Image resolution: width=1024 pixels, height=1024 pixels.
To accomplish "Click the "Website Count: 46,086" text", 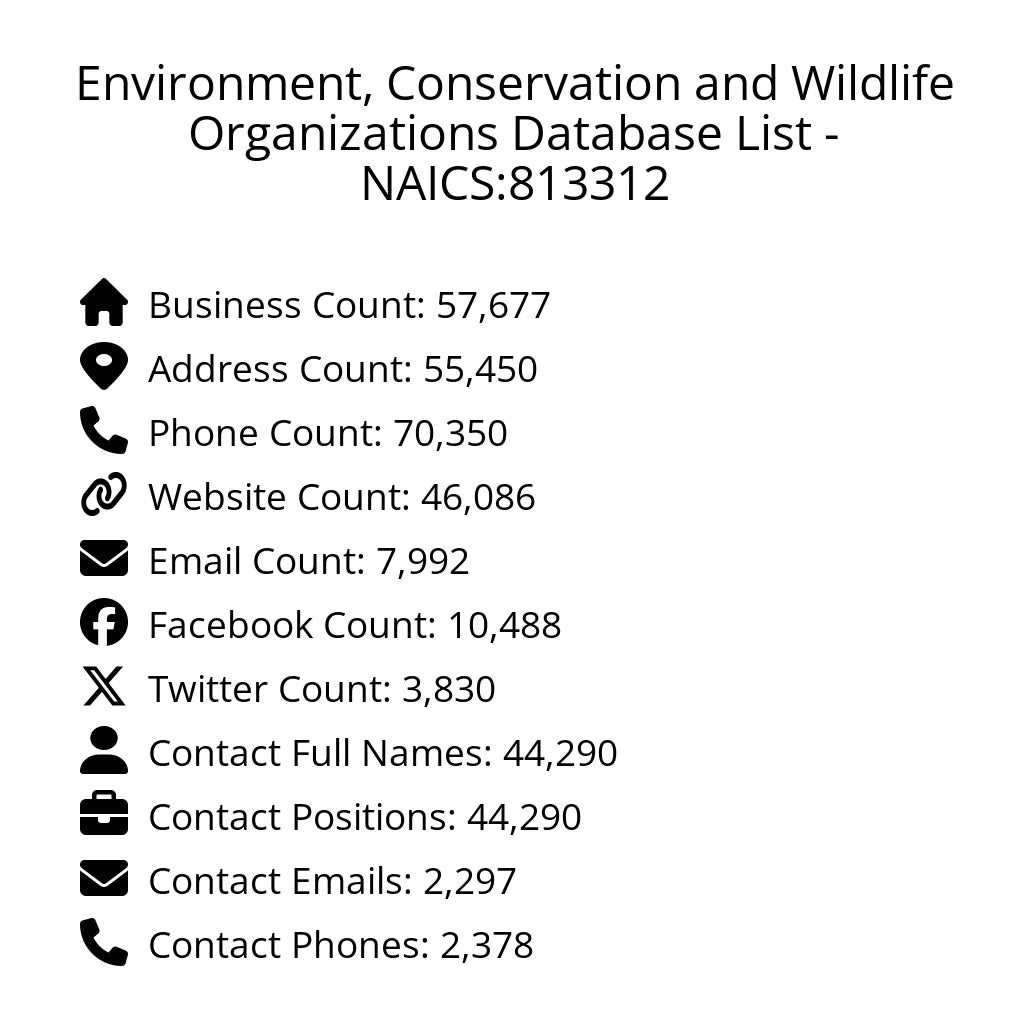I will (342, 497).
